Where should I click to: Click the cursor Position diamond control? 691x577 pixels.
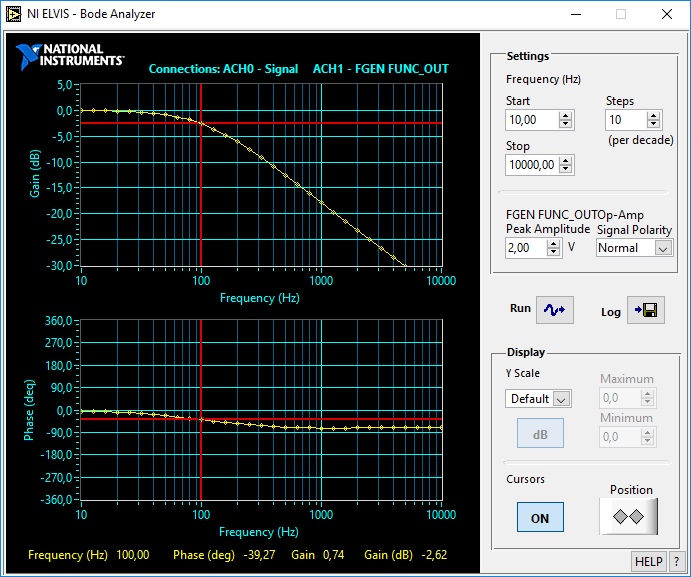pyautogui.click(x=628, y=517)
